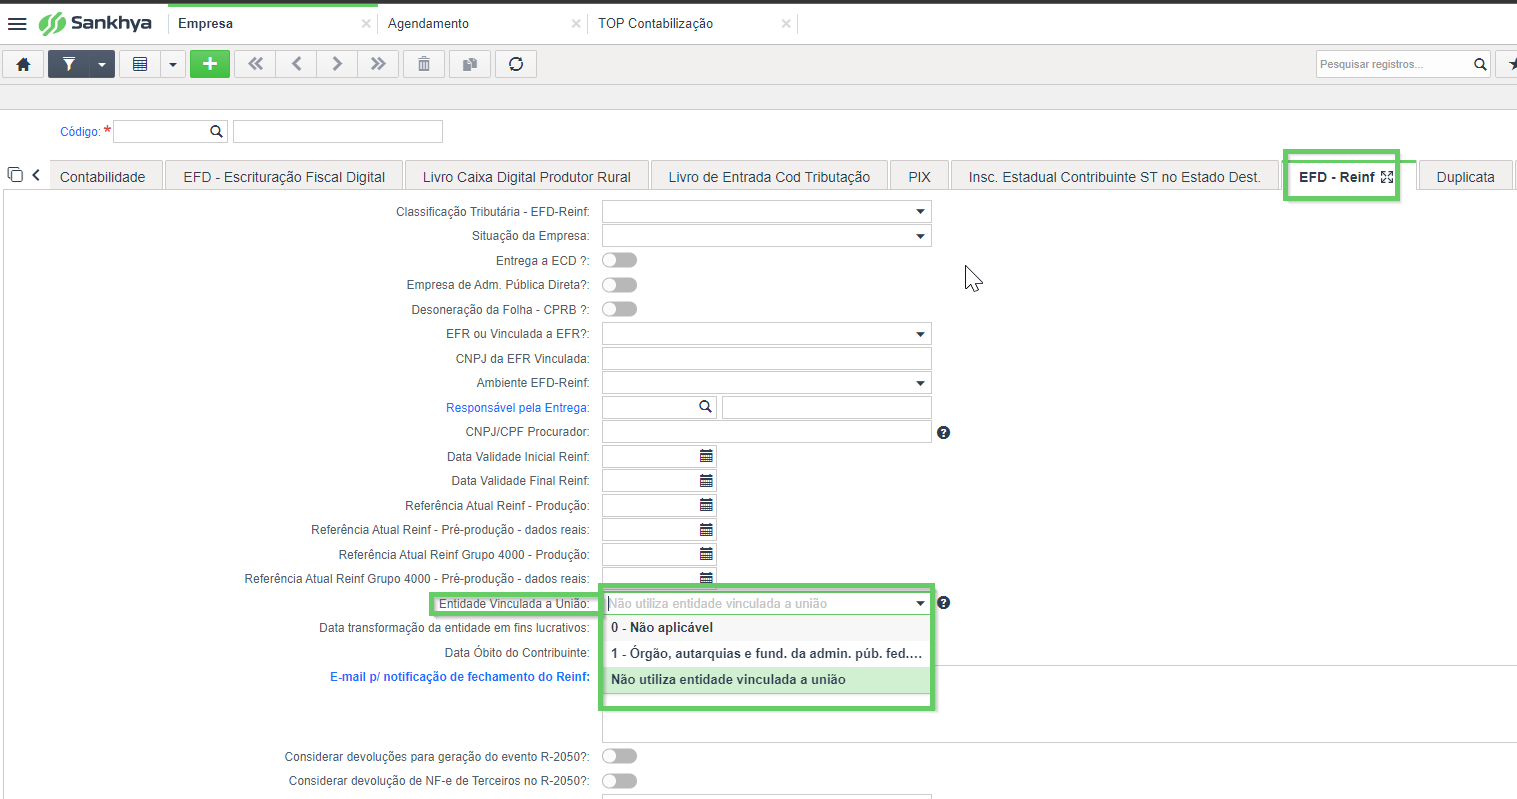Go to the next record
The image size is (1517, 799).
point(337,64)
